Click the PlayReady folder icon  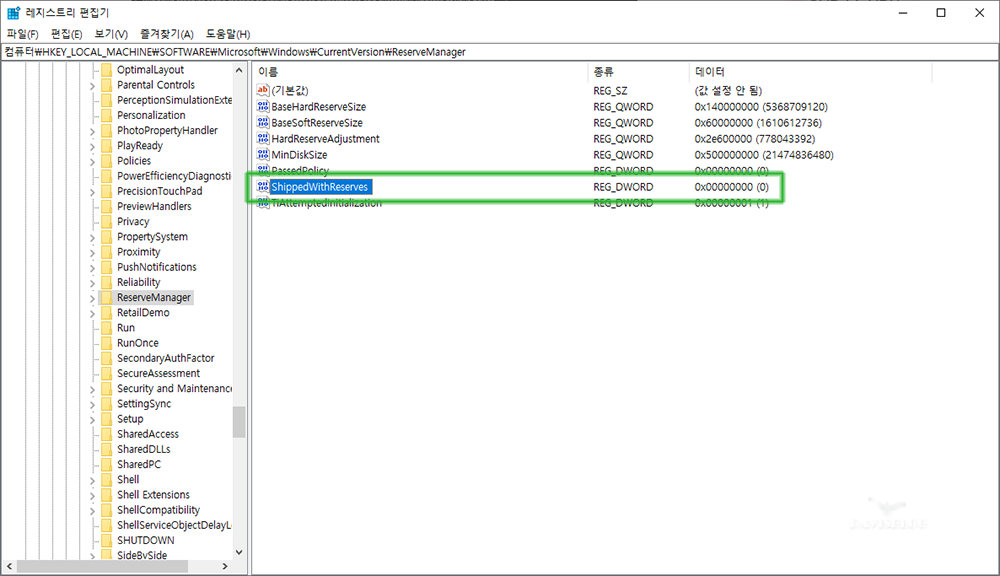tap(107, 145)
